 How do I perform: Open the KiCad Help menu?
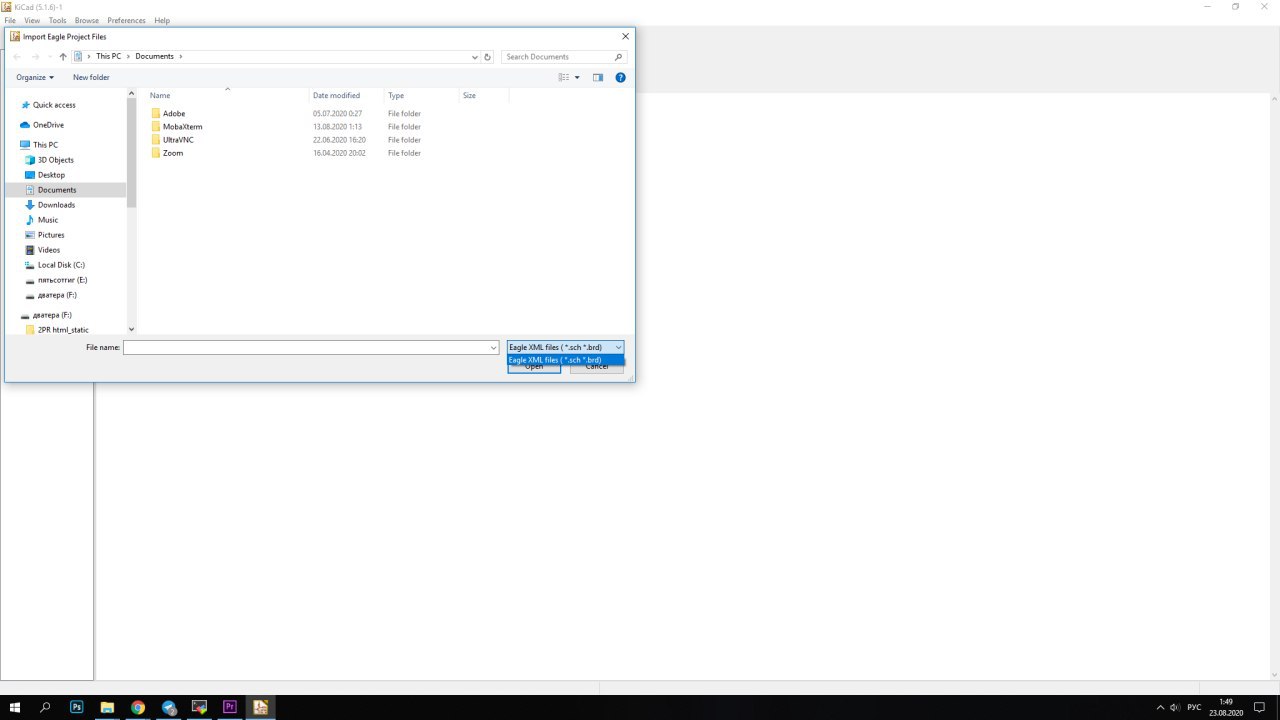tap(162, 20)
